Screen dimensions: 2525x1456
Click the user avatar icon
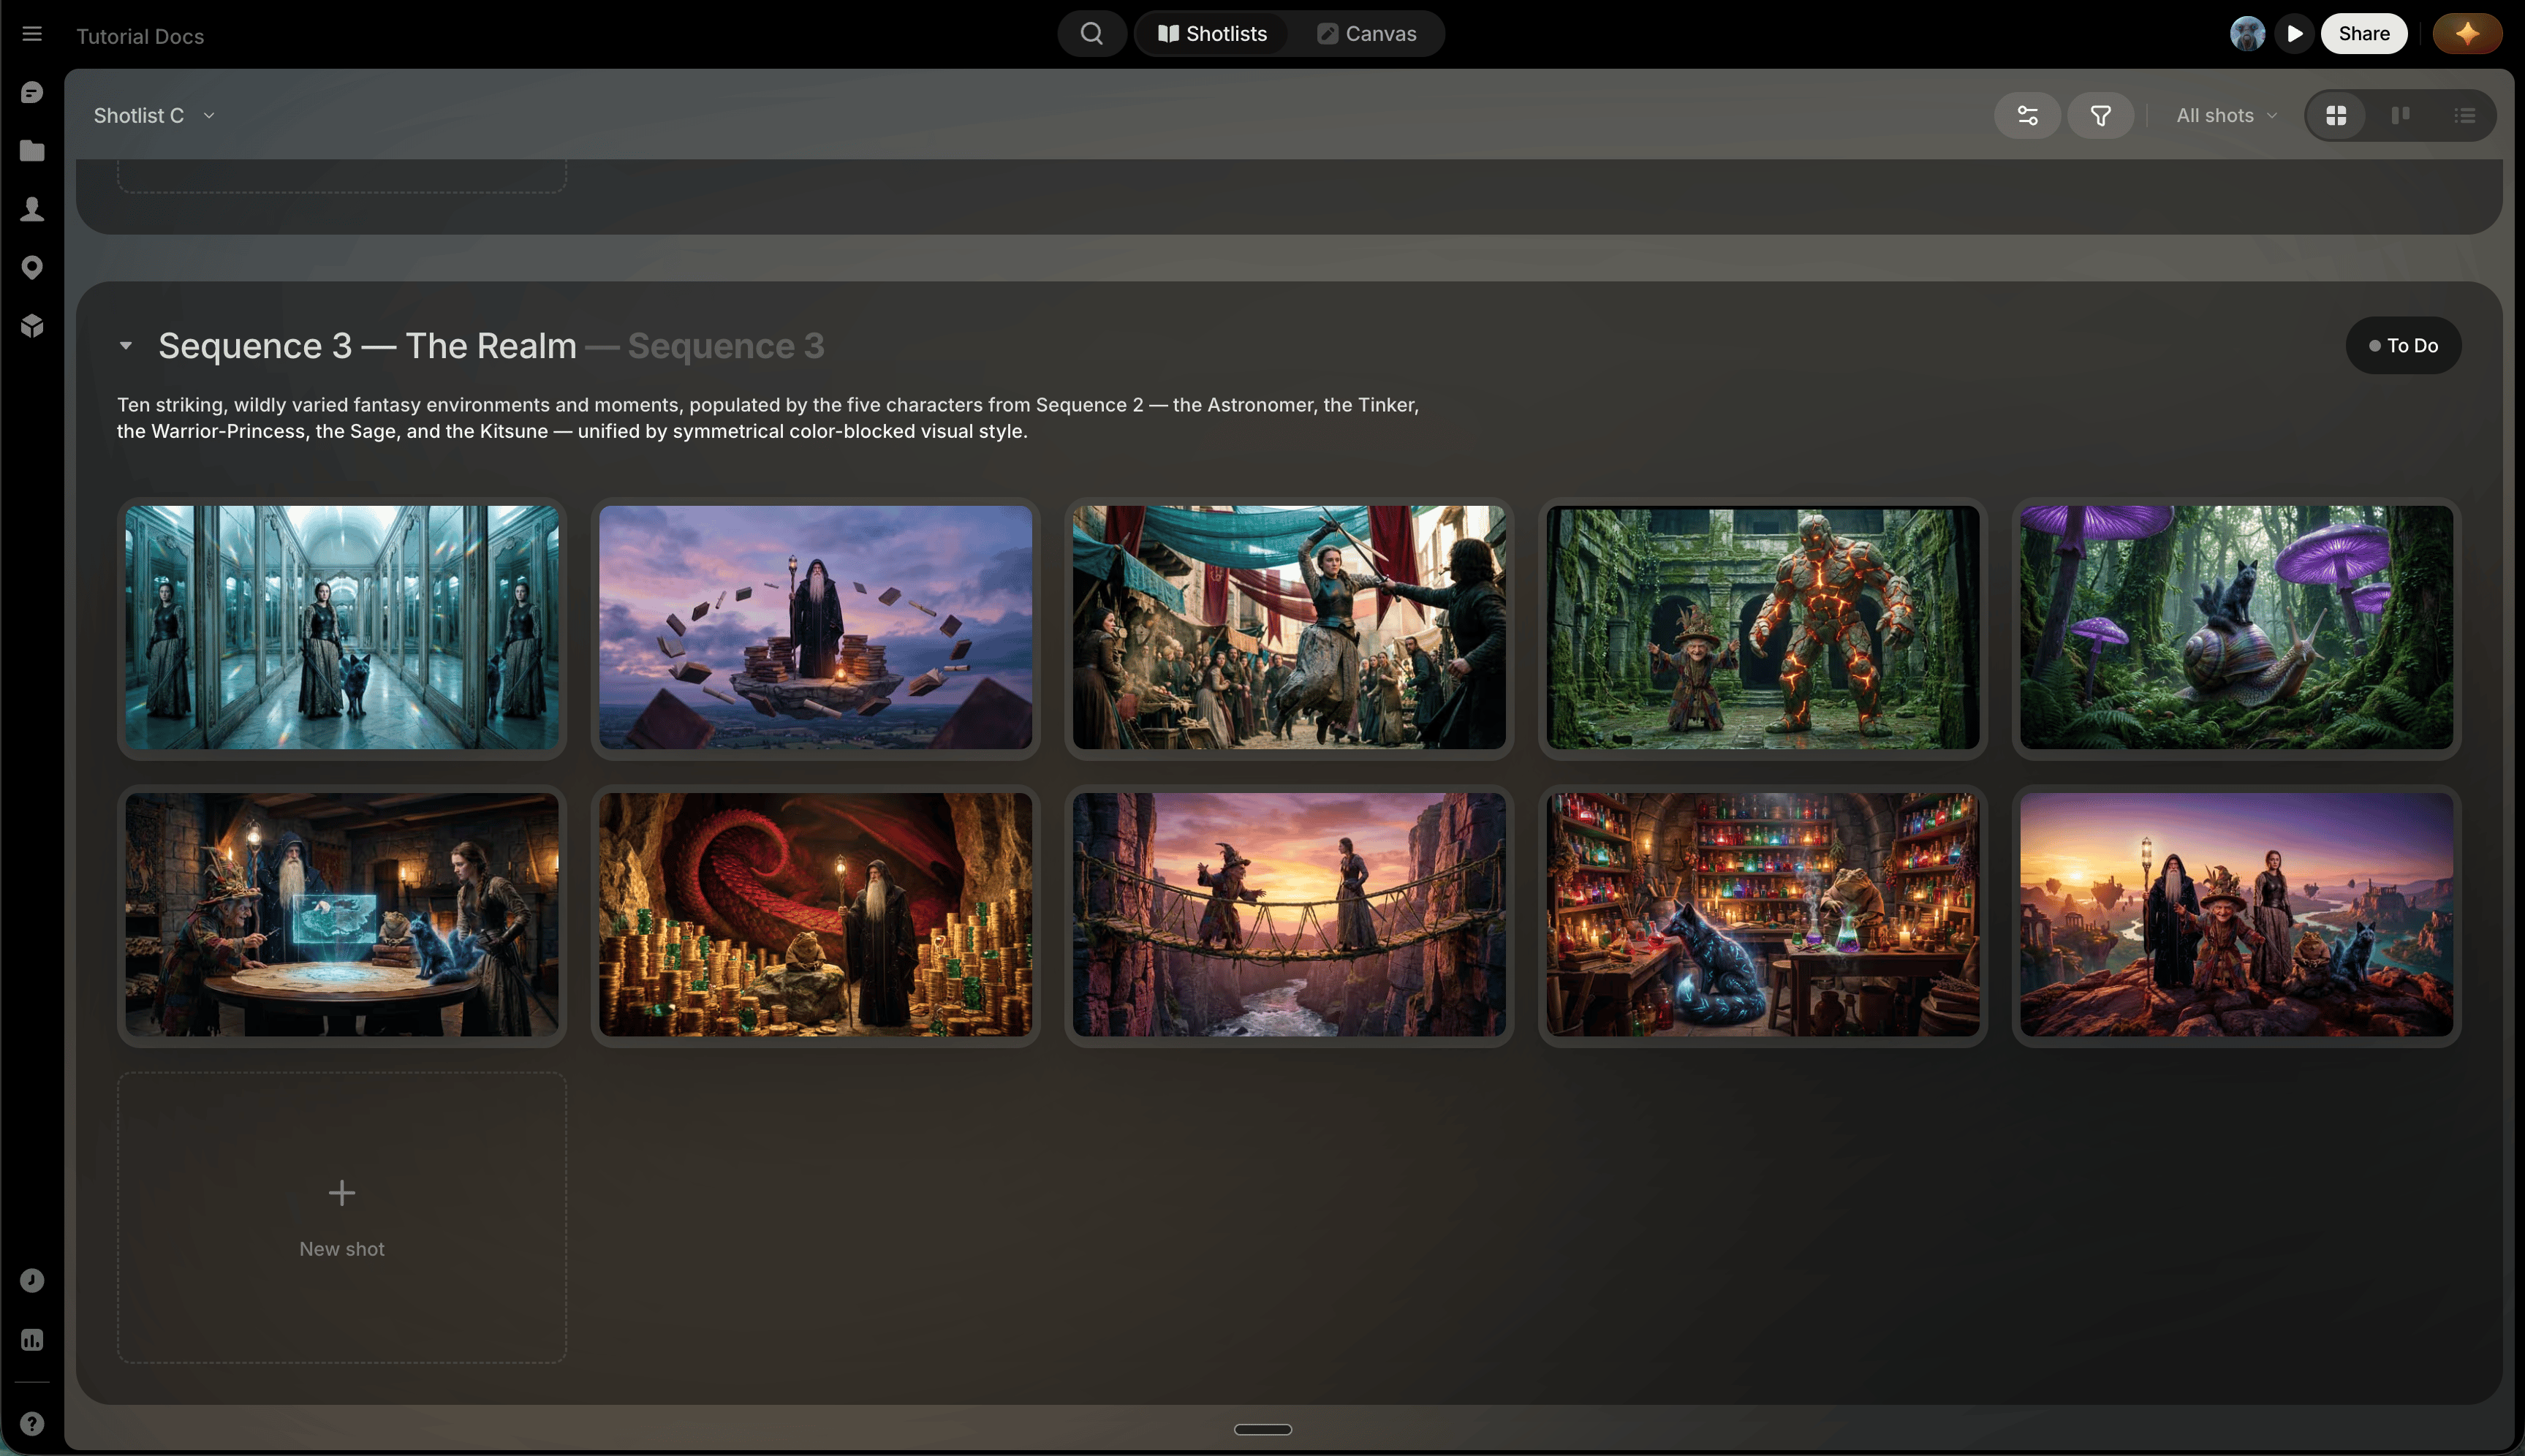click(2247, 34)
